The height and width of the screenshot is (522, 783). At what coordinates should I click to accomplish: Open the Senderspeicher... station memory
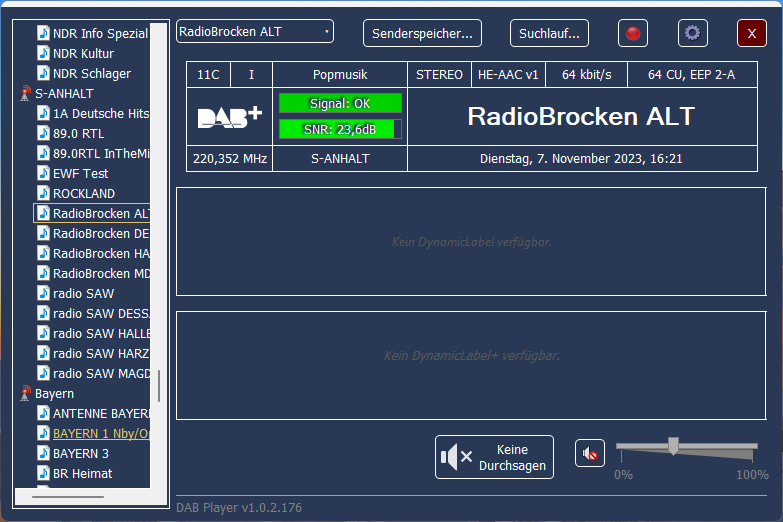422,33
